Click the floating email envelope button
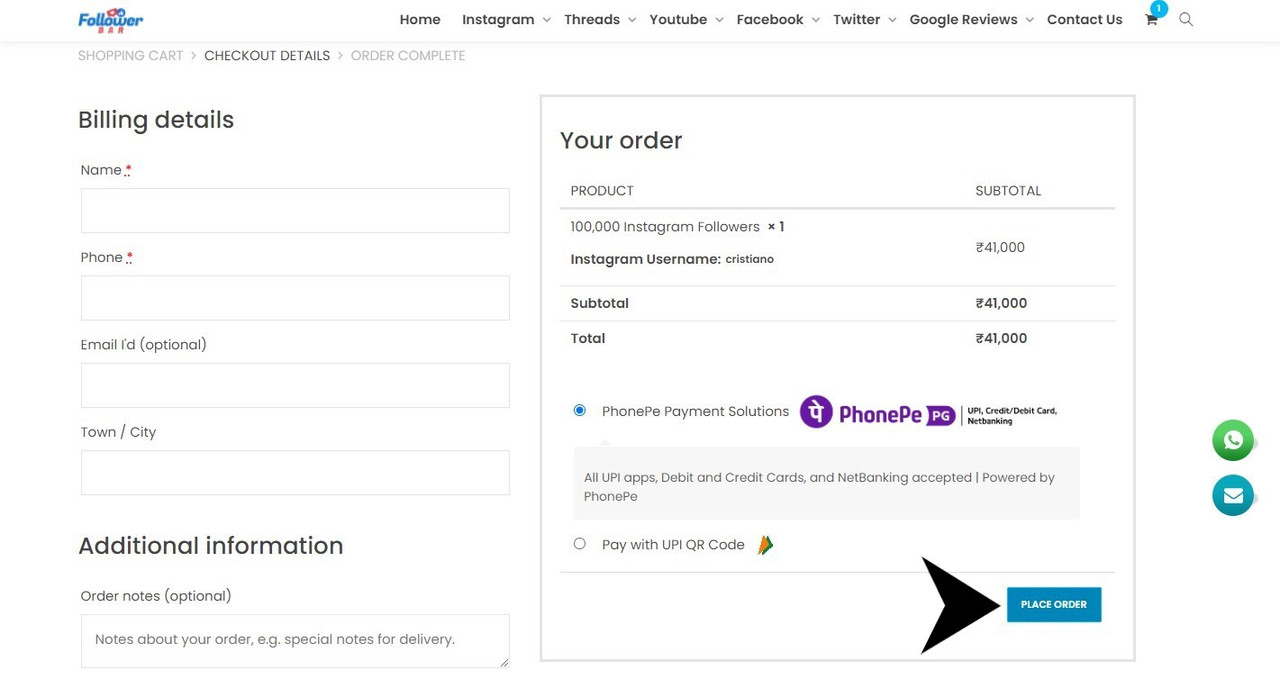The image size is (1280, 696). [1233, 495]
